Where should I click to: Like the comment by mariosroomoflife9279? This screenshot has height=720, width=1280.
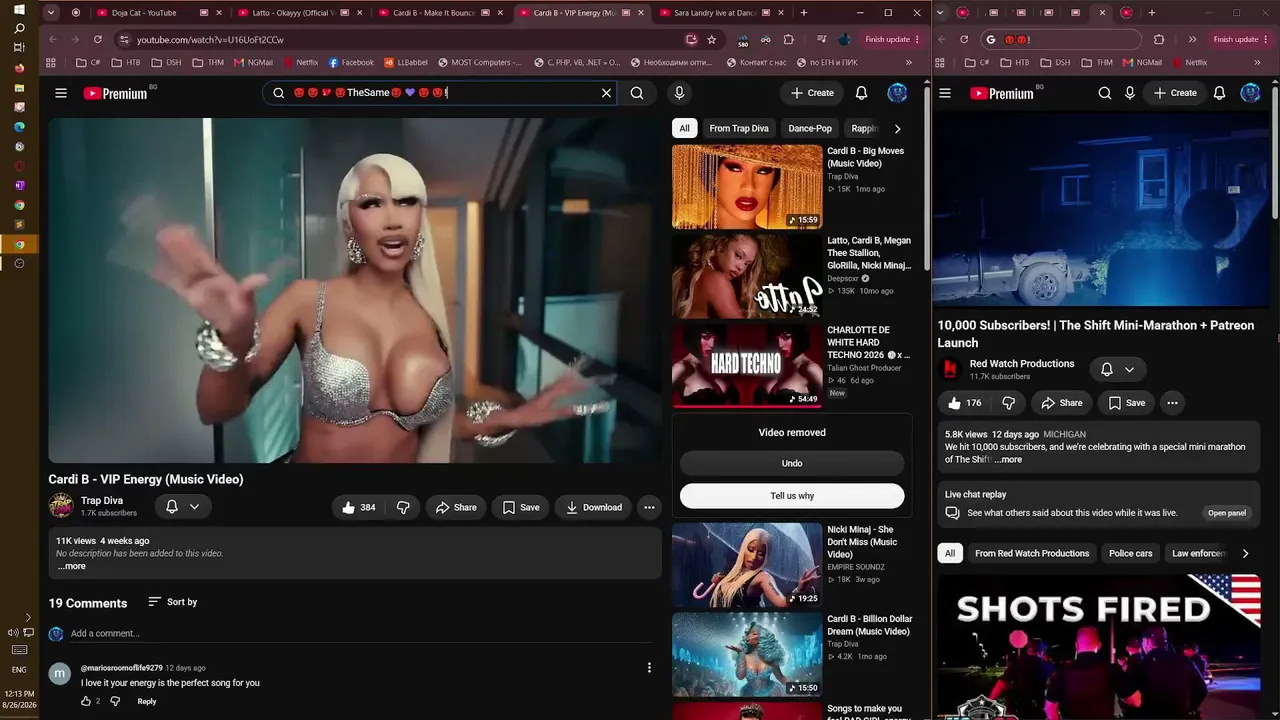[x=86, y=701]
